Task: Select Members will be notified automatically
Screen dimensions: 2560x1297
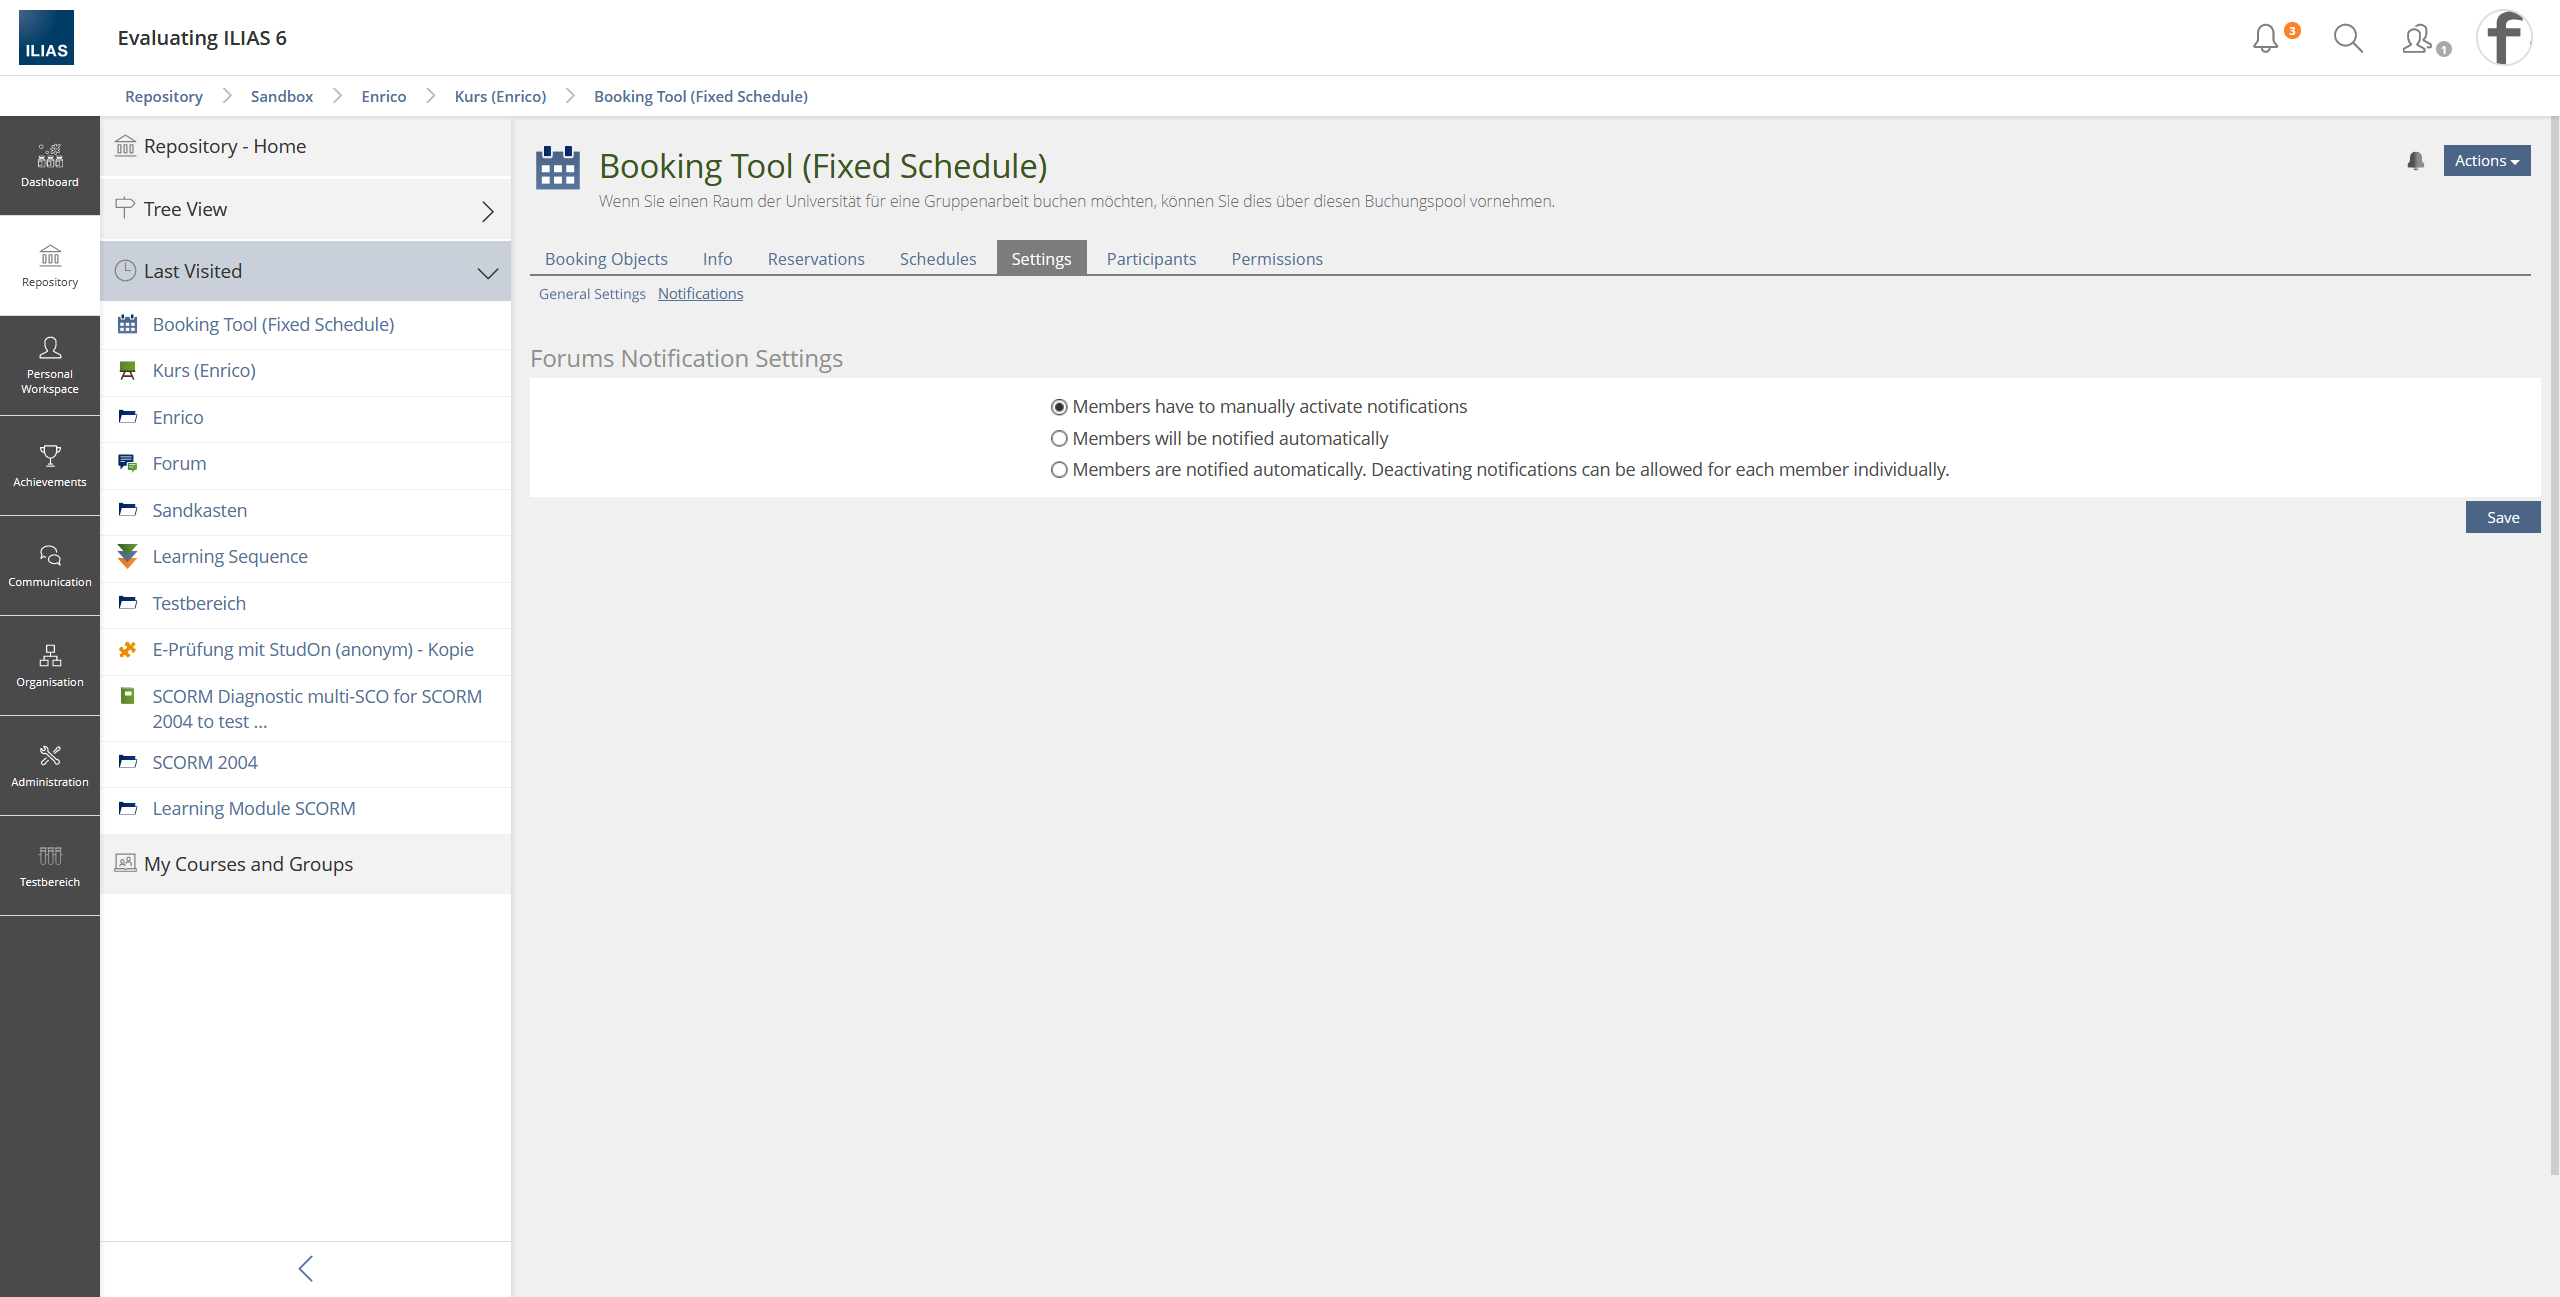Action: point(1059,439)
